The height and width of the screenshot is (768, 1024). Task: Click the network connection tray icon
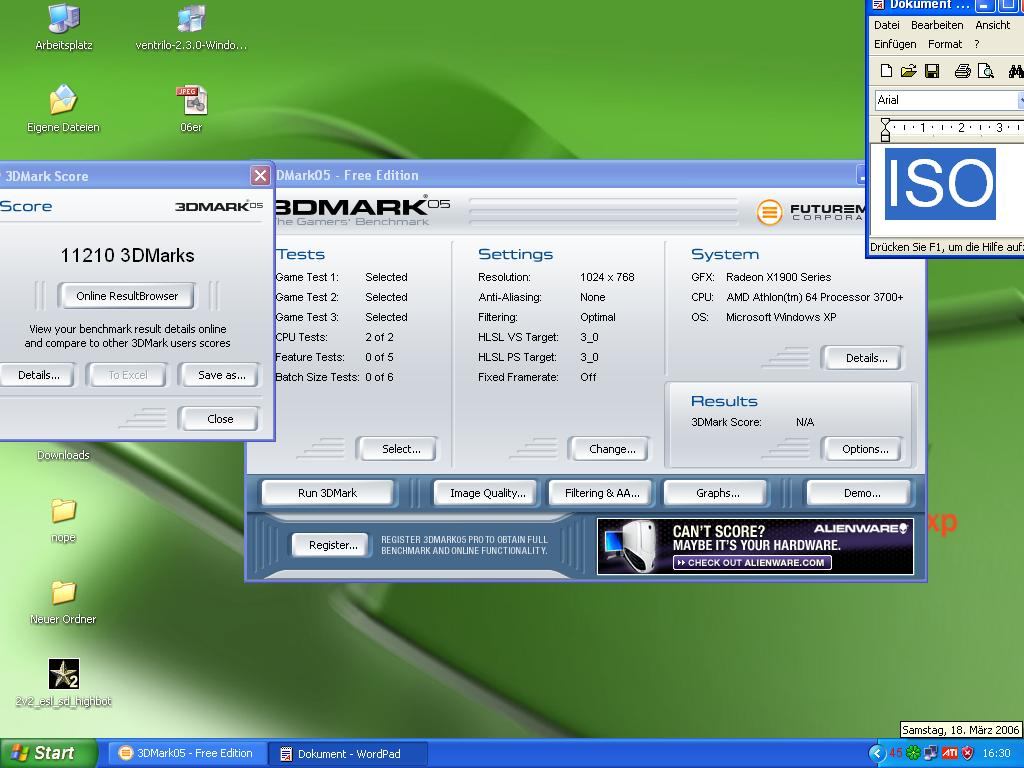click(x=931, y=753)
